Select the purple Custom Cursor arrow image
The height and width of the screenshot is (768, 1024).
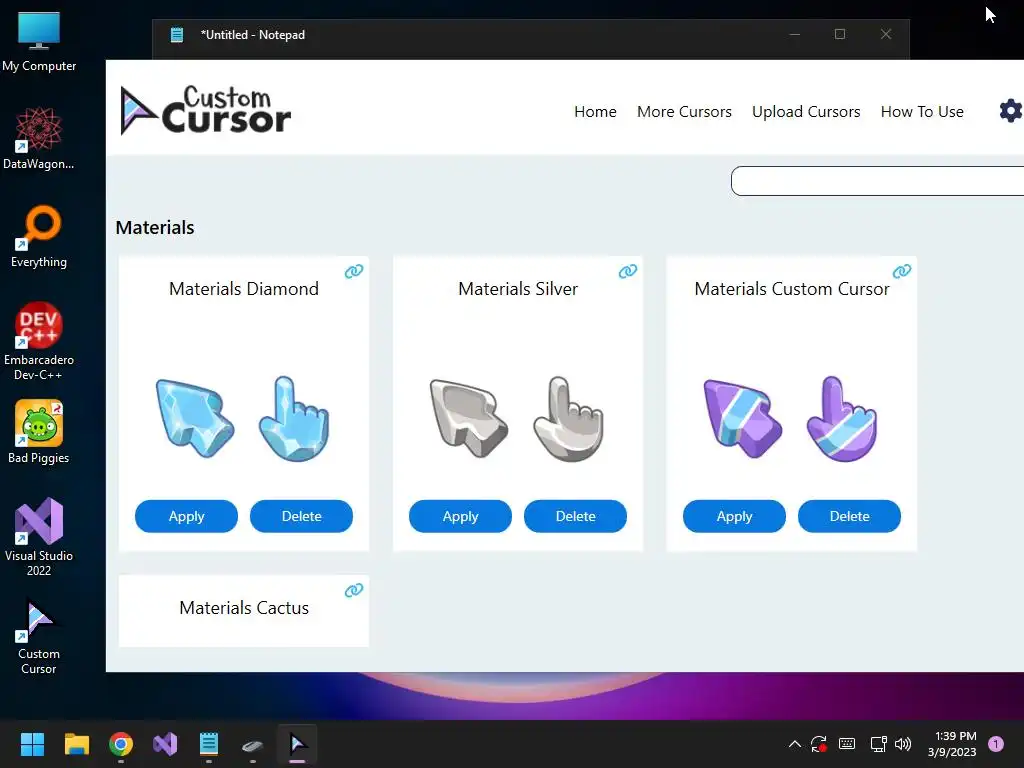coord(743,419)
